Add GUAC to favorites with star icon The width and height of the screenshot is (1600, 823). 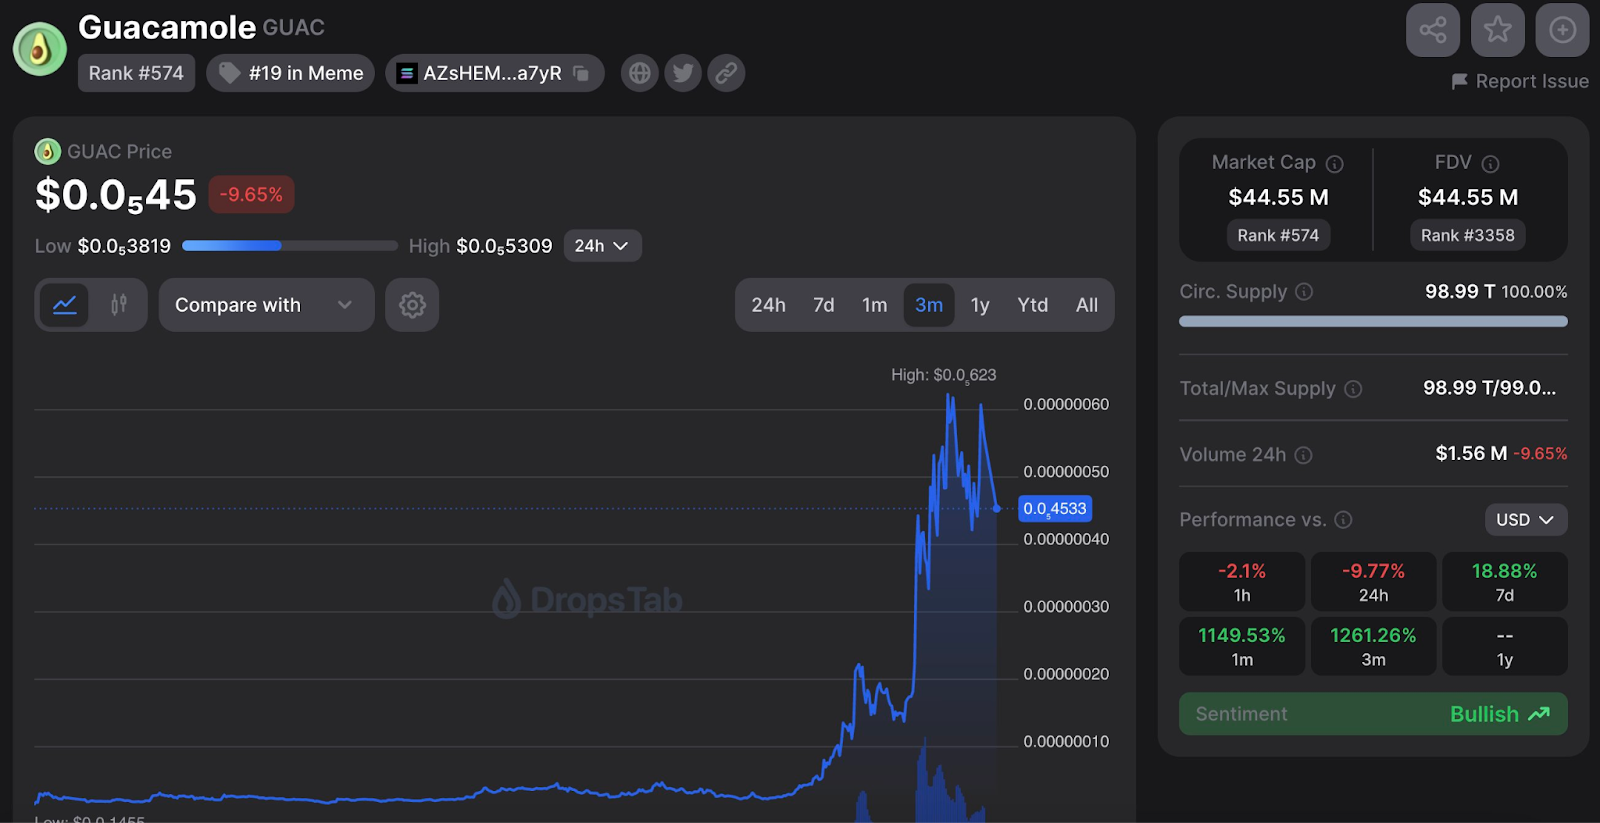[1498, 30]
